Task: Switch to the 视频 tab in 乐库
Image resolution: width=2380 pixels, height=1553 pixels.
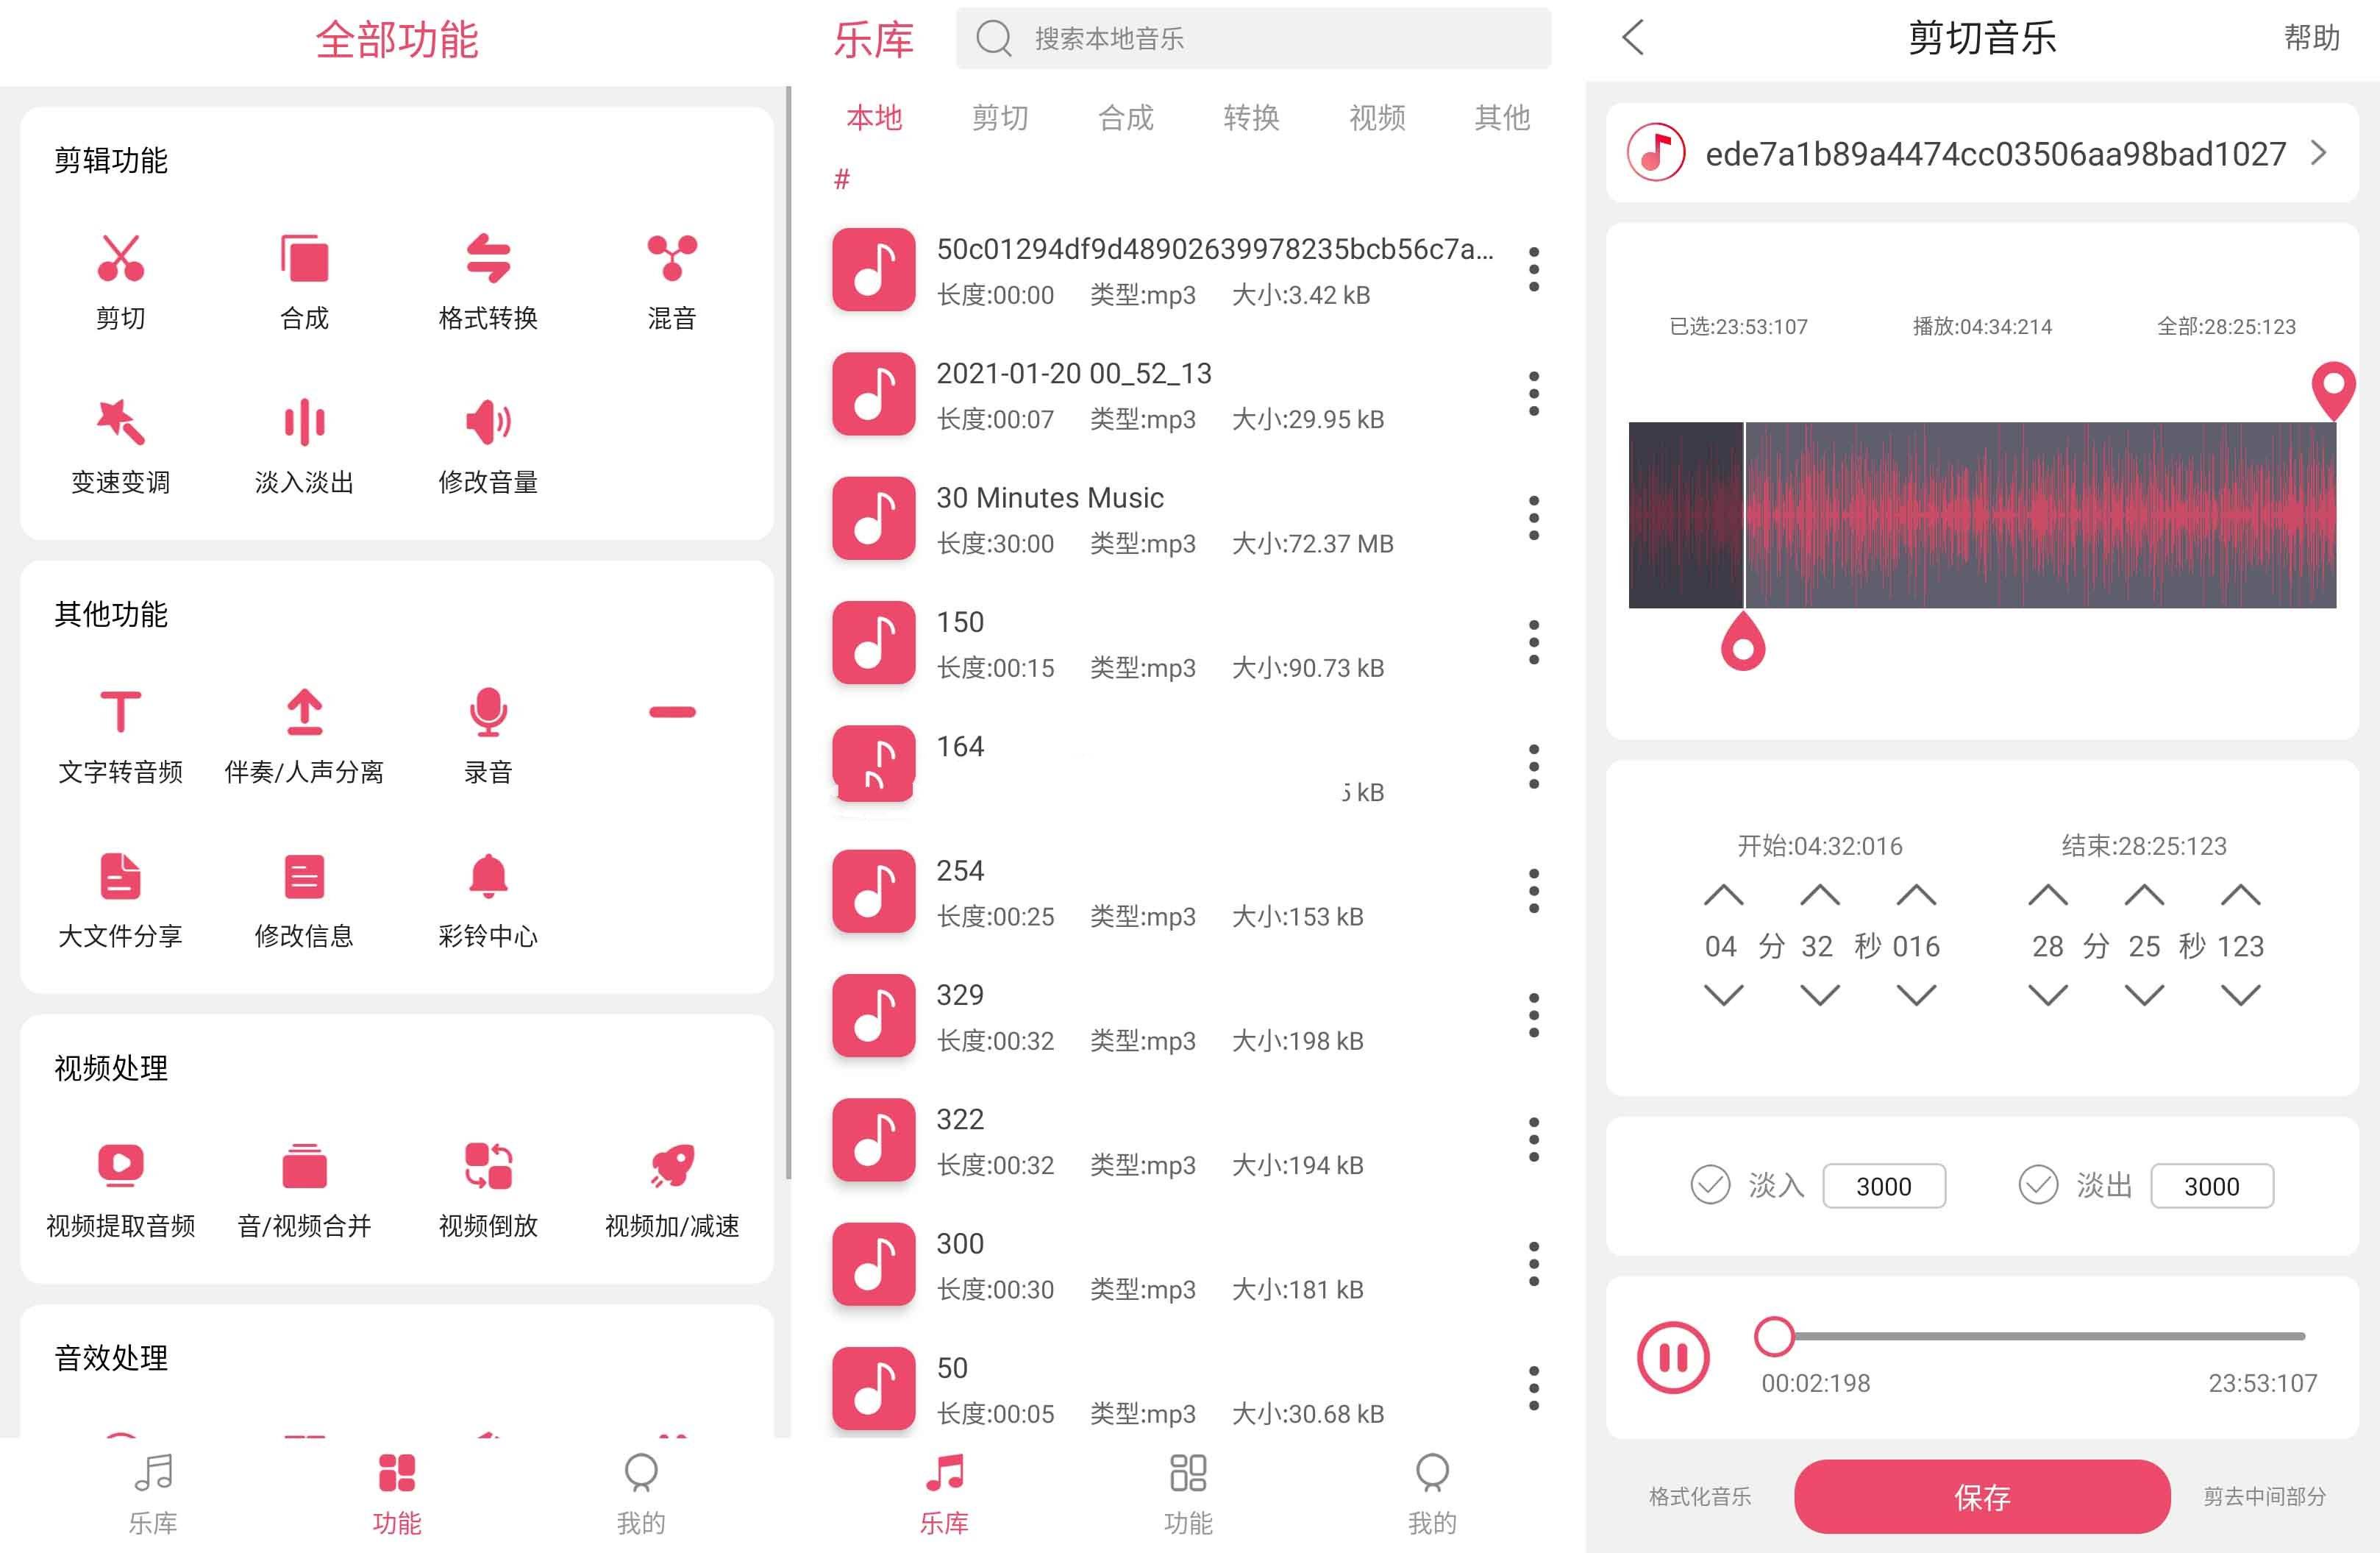Action: pyautogui.click(x=1374, y=118)
